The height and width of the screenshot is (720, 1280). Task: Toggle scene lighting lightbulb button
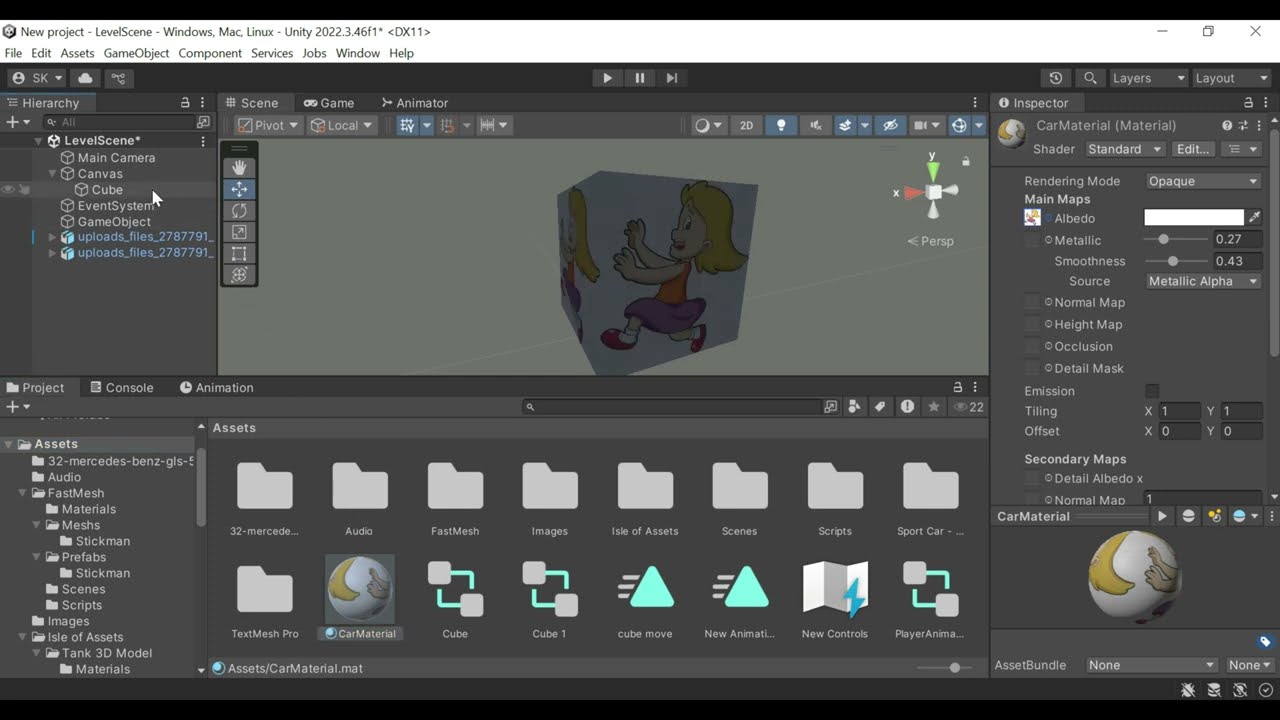[x=781, y=125]
